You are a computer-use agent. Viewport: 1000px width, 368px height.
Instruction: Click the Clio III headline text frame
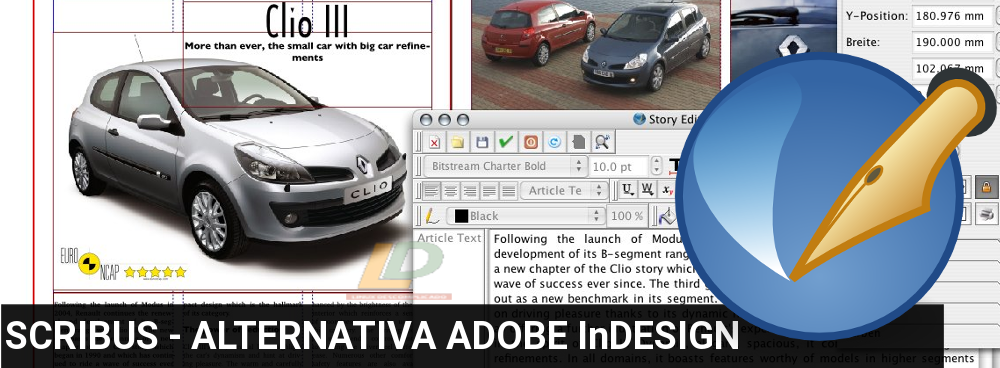(307, 21)
